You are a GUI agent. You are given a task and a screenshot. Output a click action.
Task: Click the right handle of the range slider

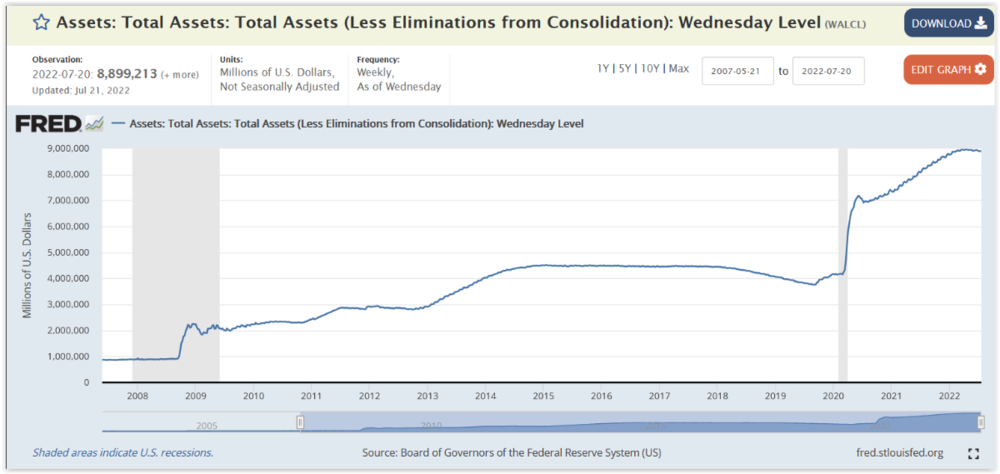pyautogui.click(x=982, y=423)
